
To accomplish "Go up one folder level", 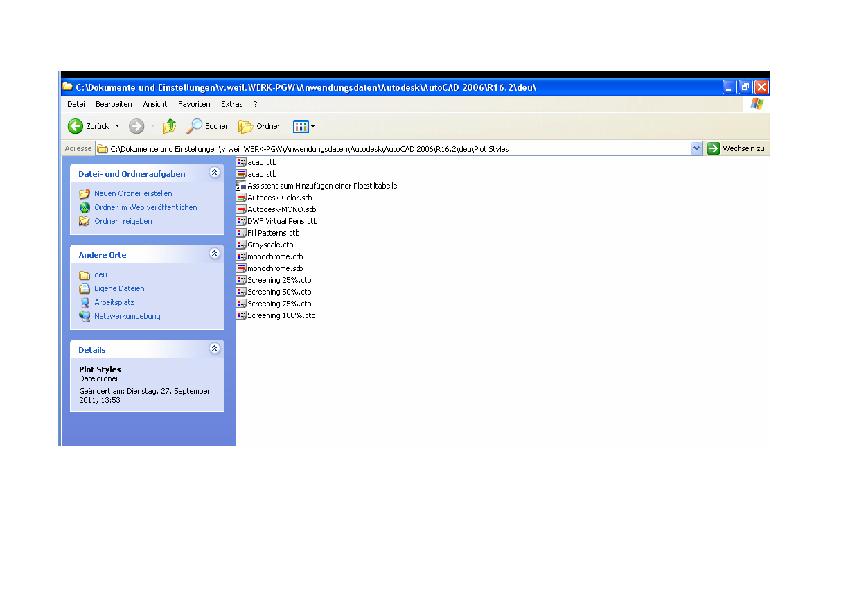I will [169, 126].
